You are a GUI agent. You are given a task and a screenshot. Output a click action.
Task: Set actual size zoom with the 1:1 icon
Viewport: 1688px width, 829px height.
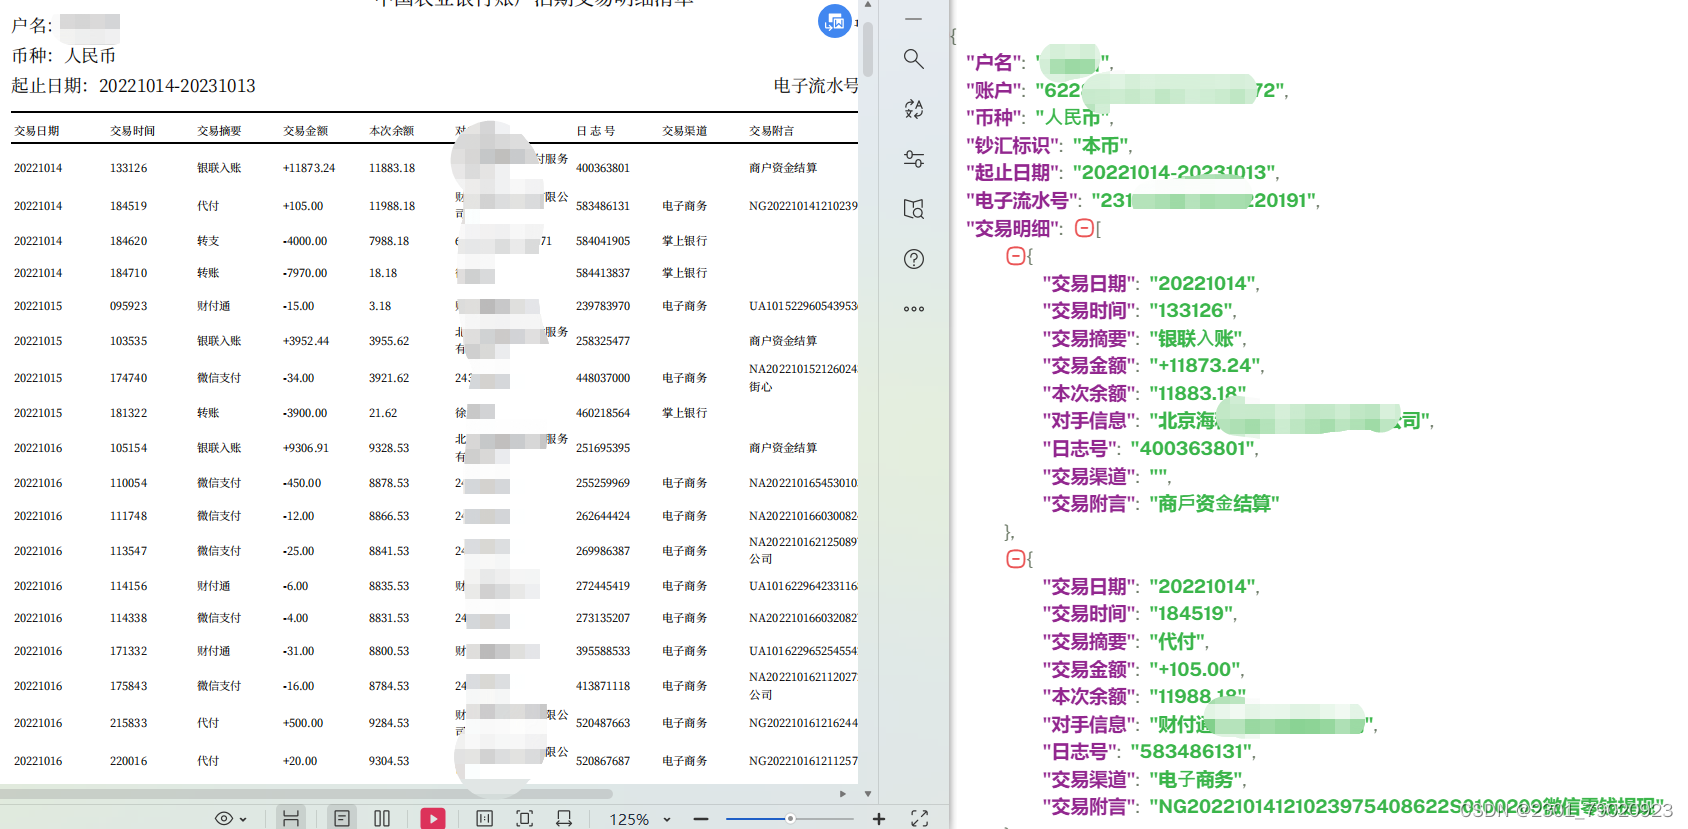click(485, 818)
